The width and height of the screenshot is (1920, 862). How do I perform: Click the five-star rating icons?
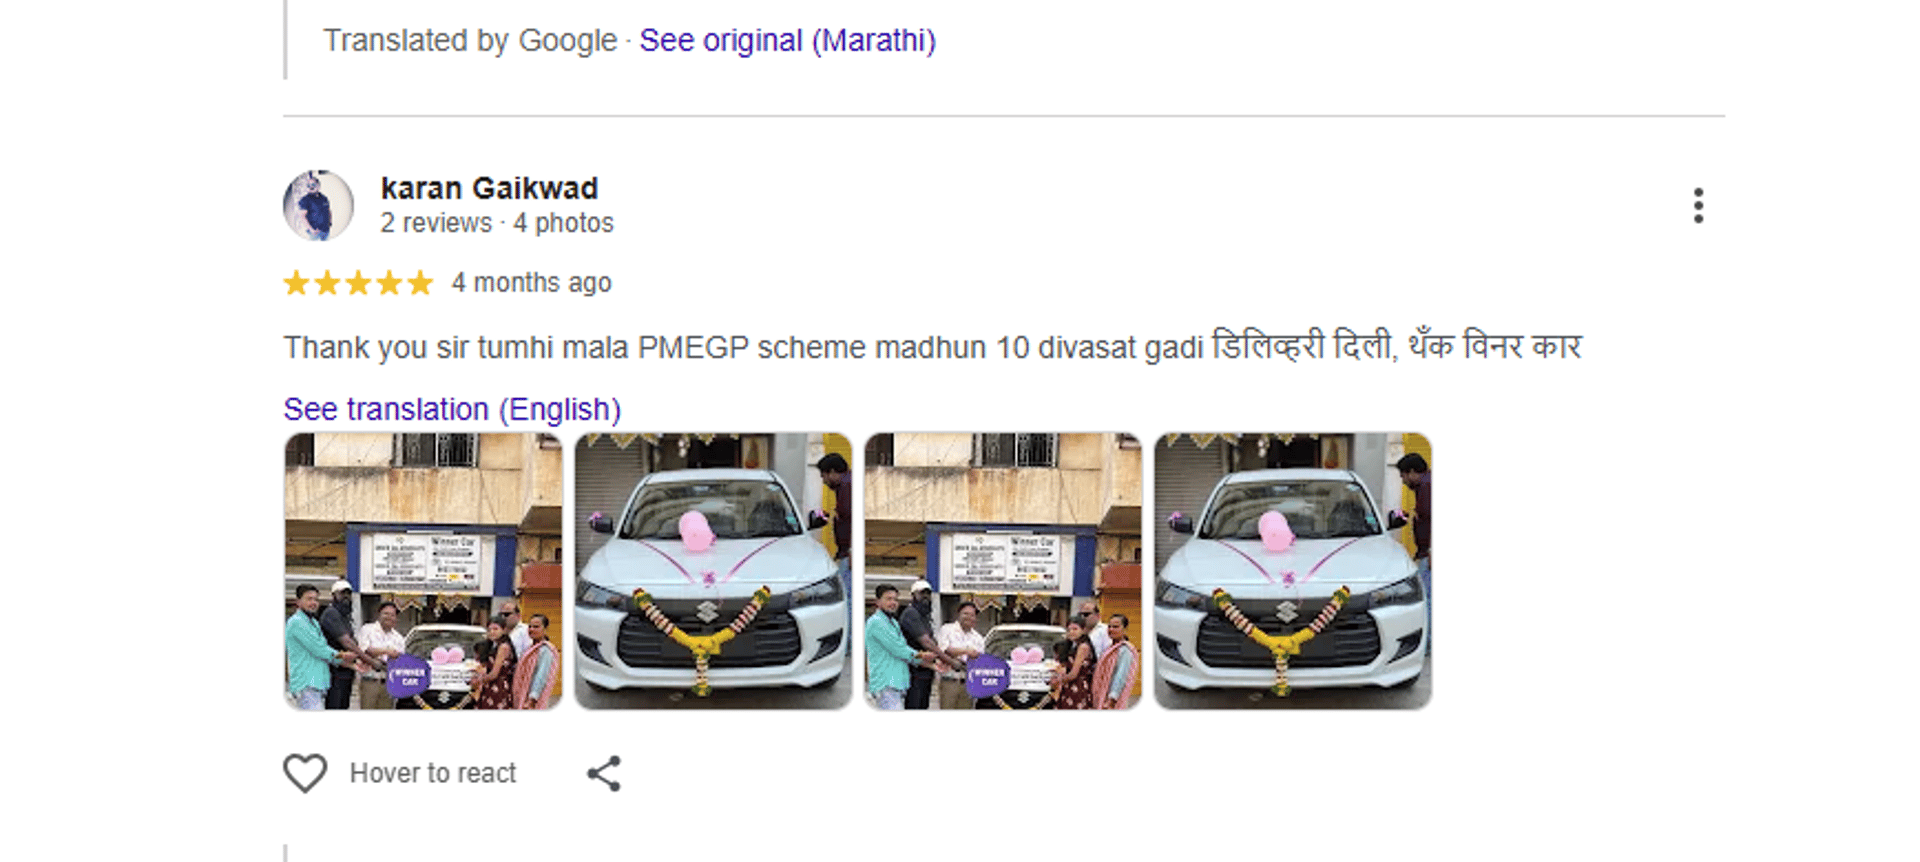(x=358, y=283)
